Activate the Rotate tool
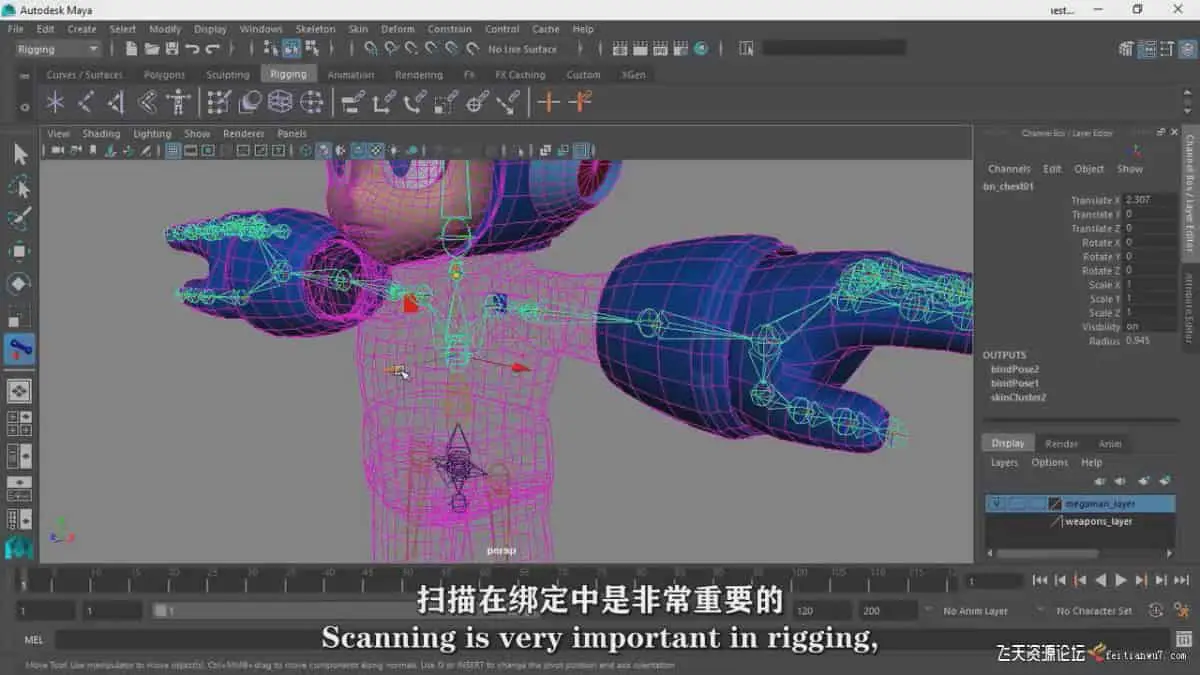Viewport: 1200px width, 675px height. coord(19,284)
